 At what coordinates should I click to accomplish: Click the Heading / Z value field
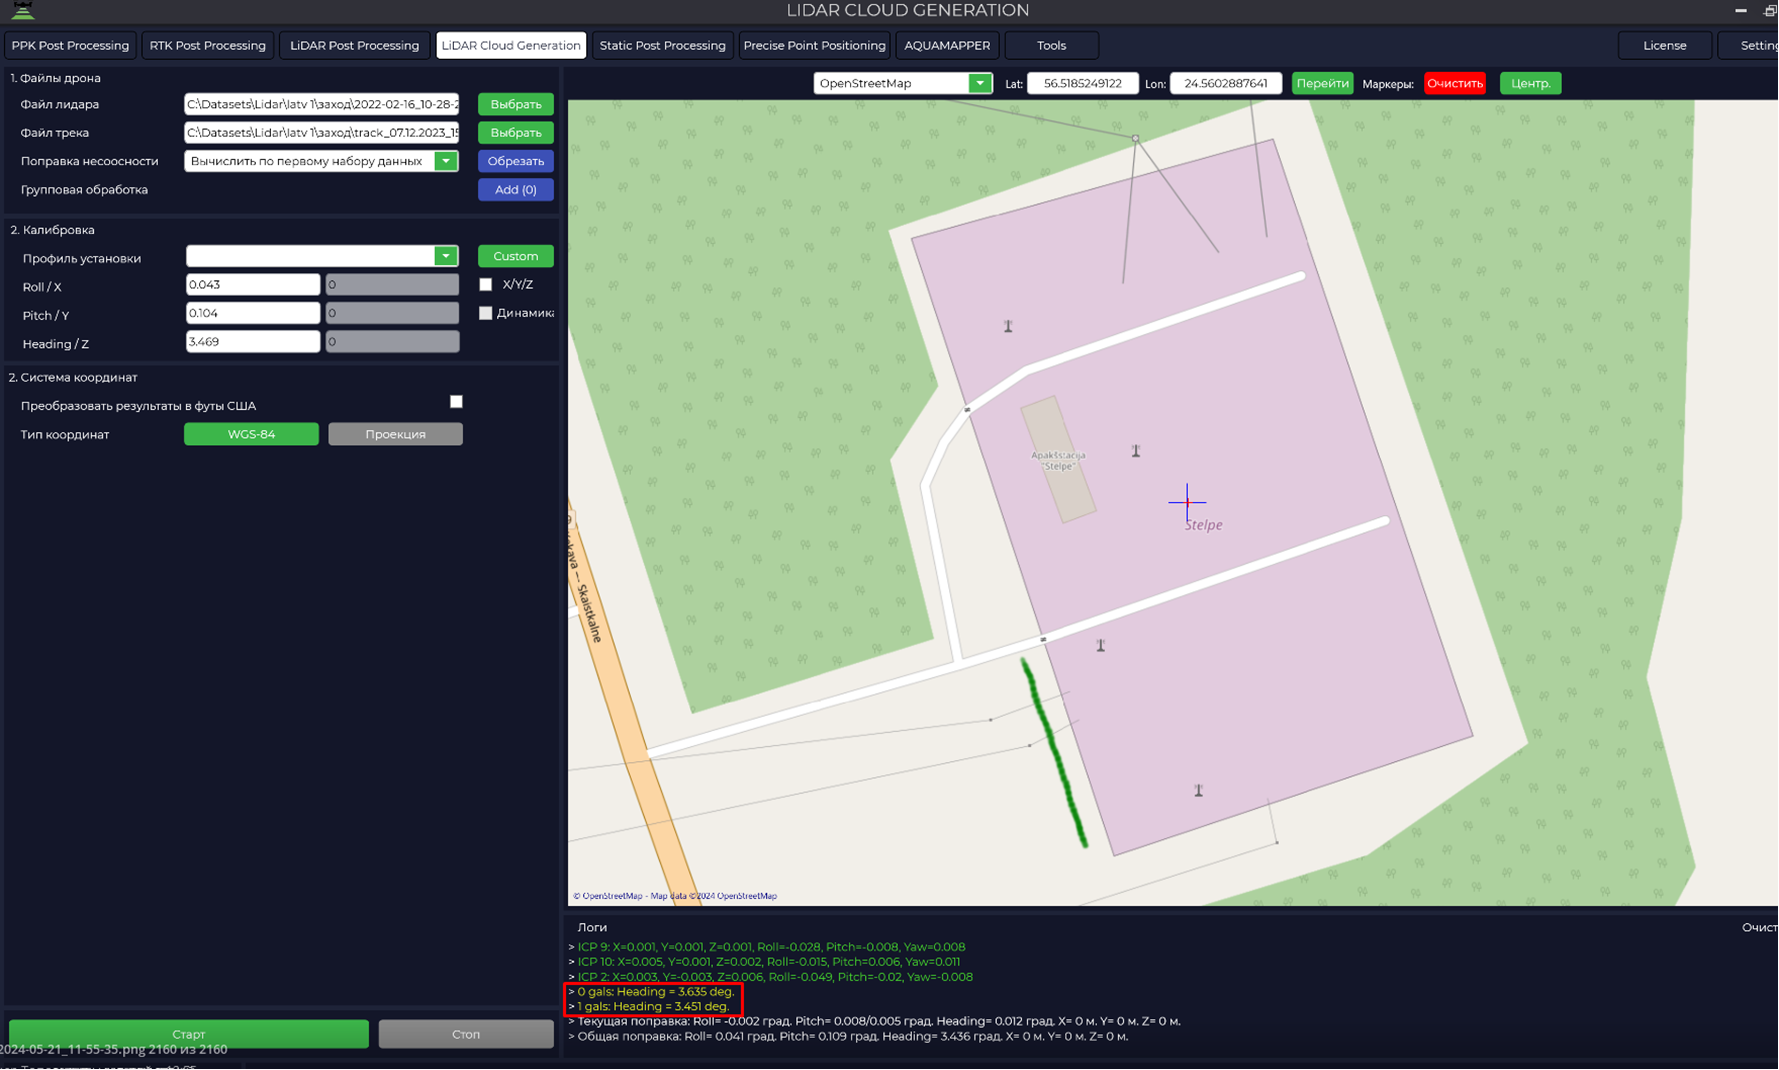click(x=253, y=341)
